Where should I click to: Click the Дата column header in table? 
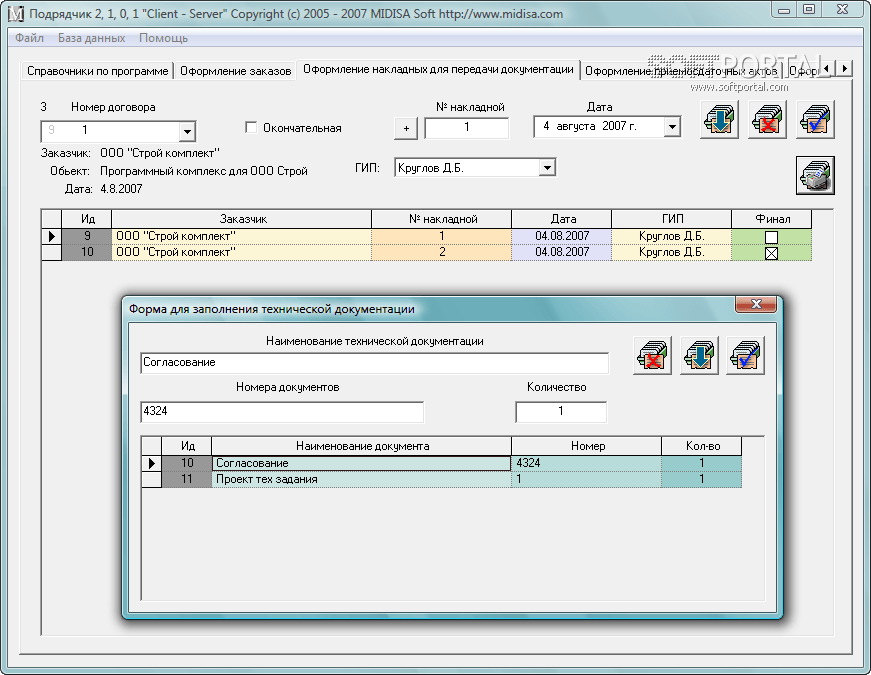click(562, 219)
